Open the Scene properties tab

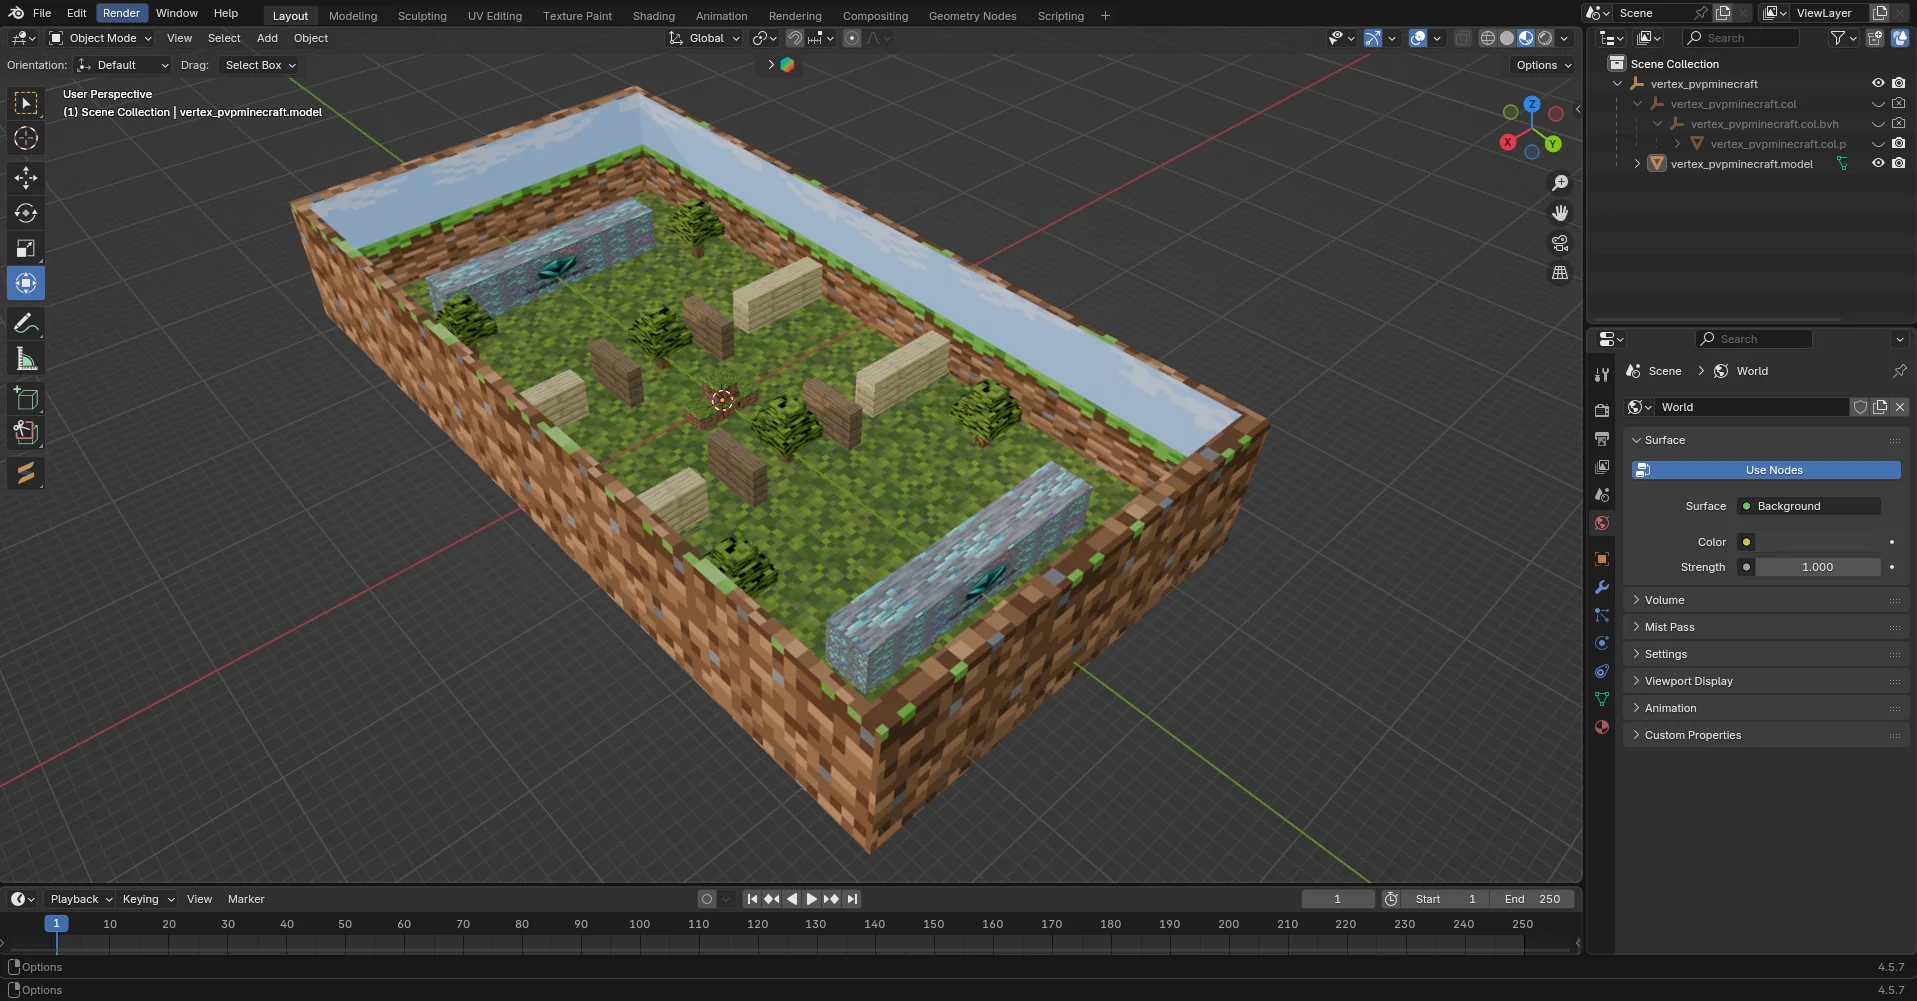point(1602,495)
